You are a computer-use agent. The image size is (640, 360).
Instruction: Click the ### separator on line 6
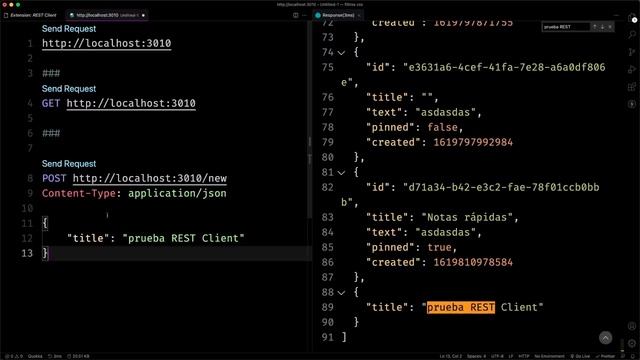pyautogui.click(x=51, y=133)
